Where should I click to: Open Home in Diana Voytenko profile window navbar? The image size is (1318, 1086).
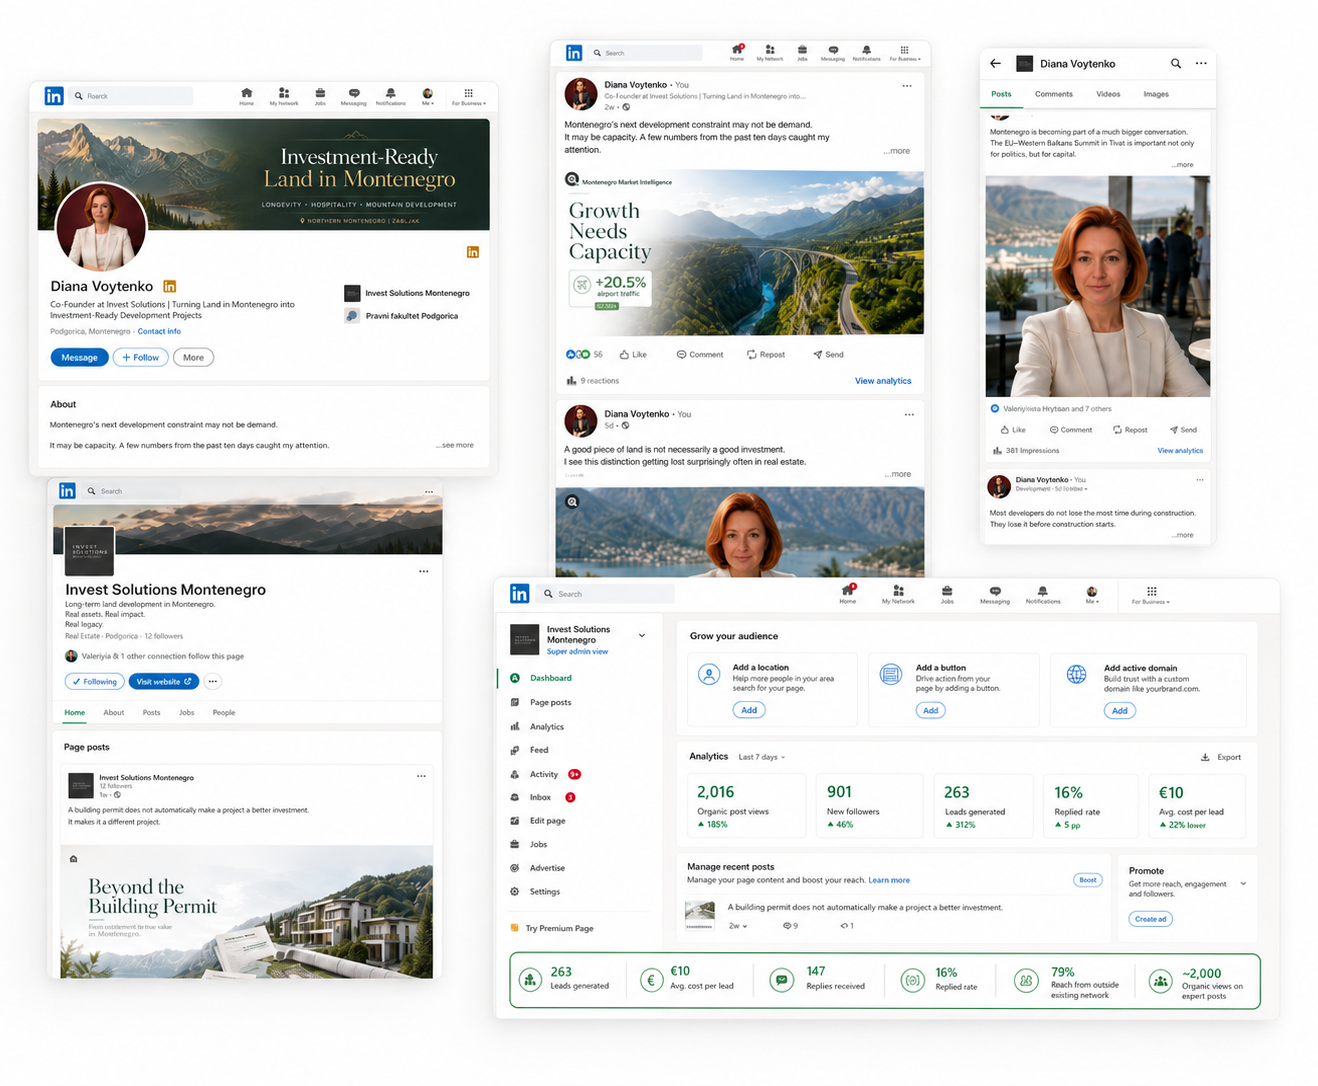[246, 96]
